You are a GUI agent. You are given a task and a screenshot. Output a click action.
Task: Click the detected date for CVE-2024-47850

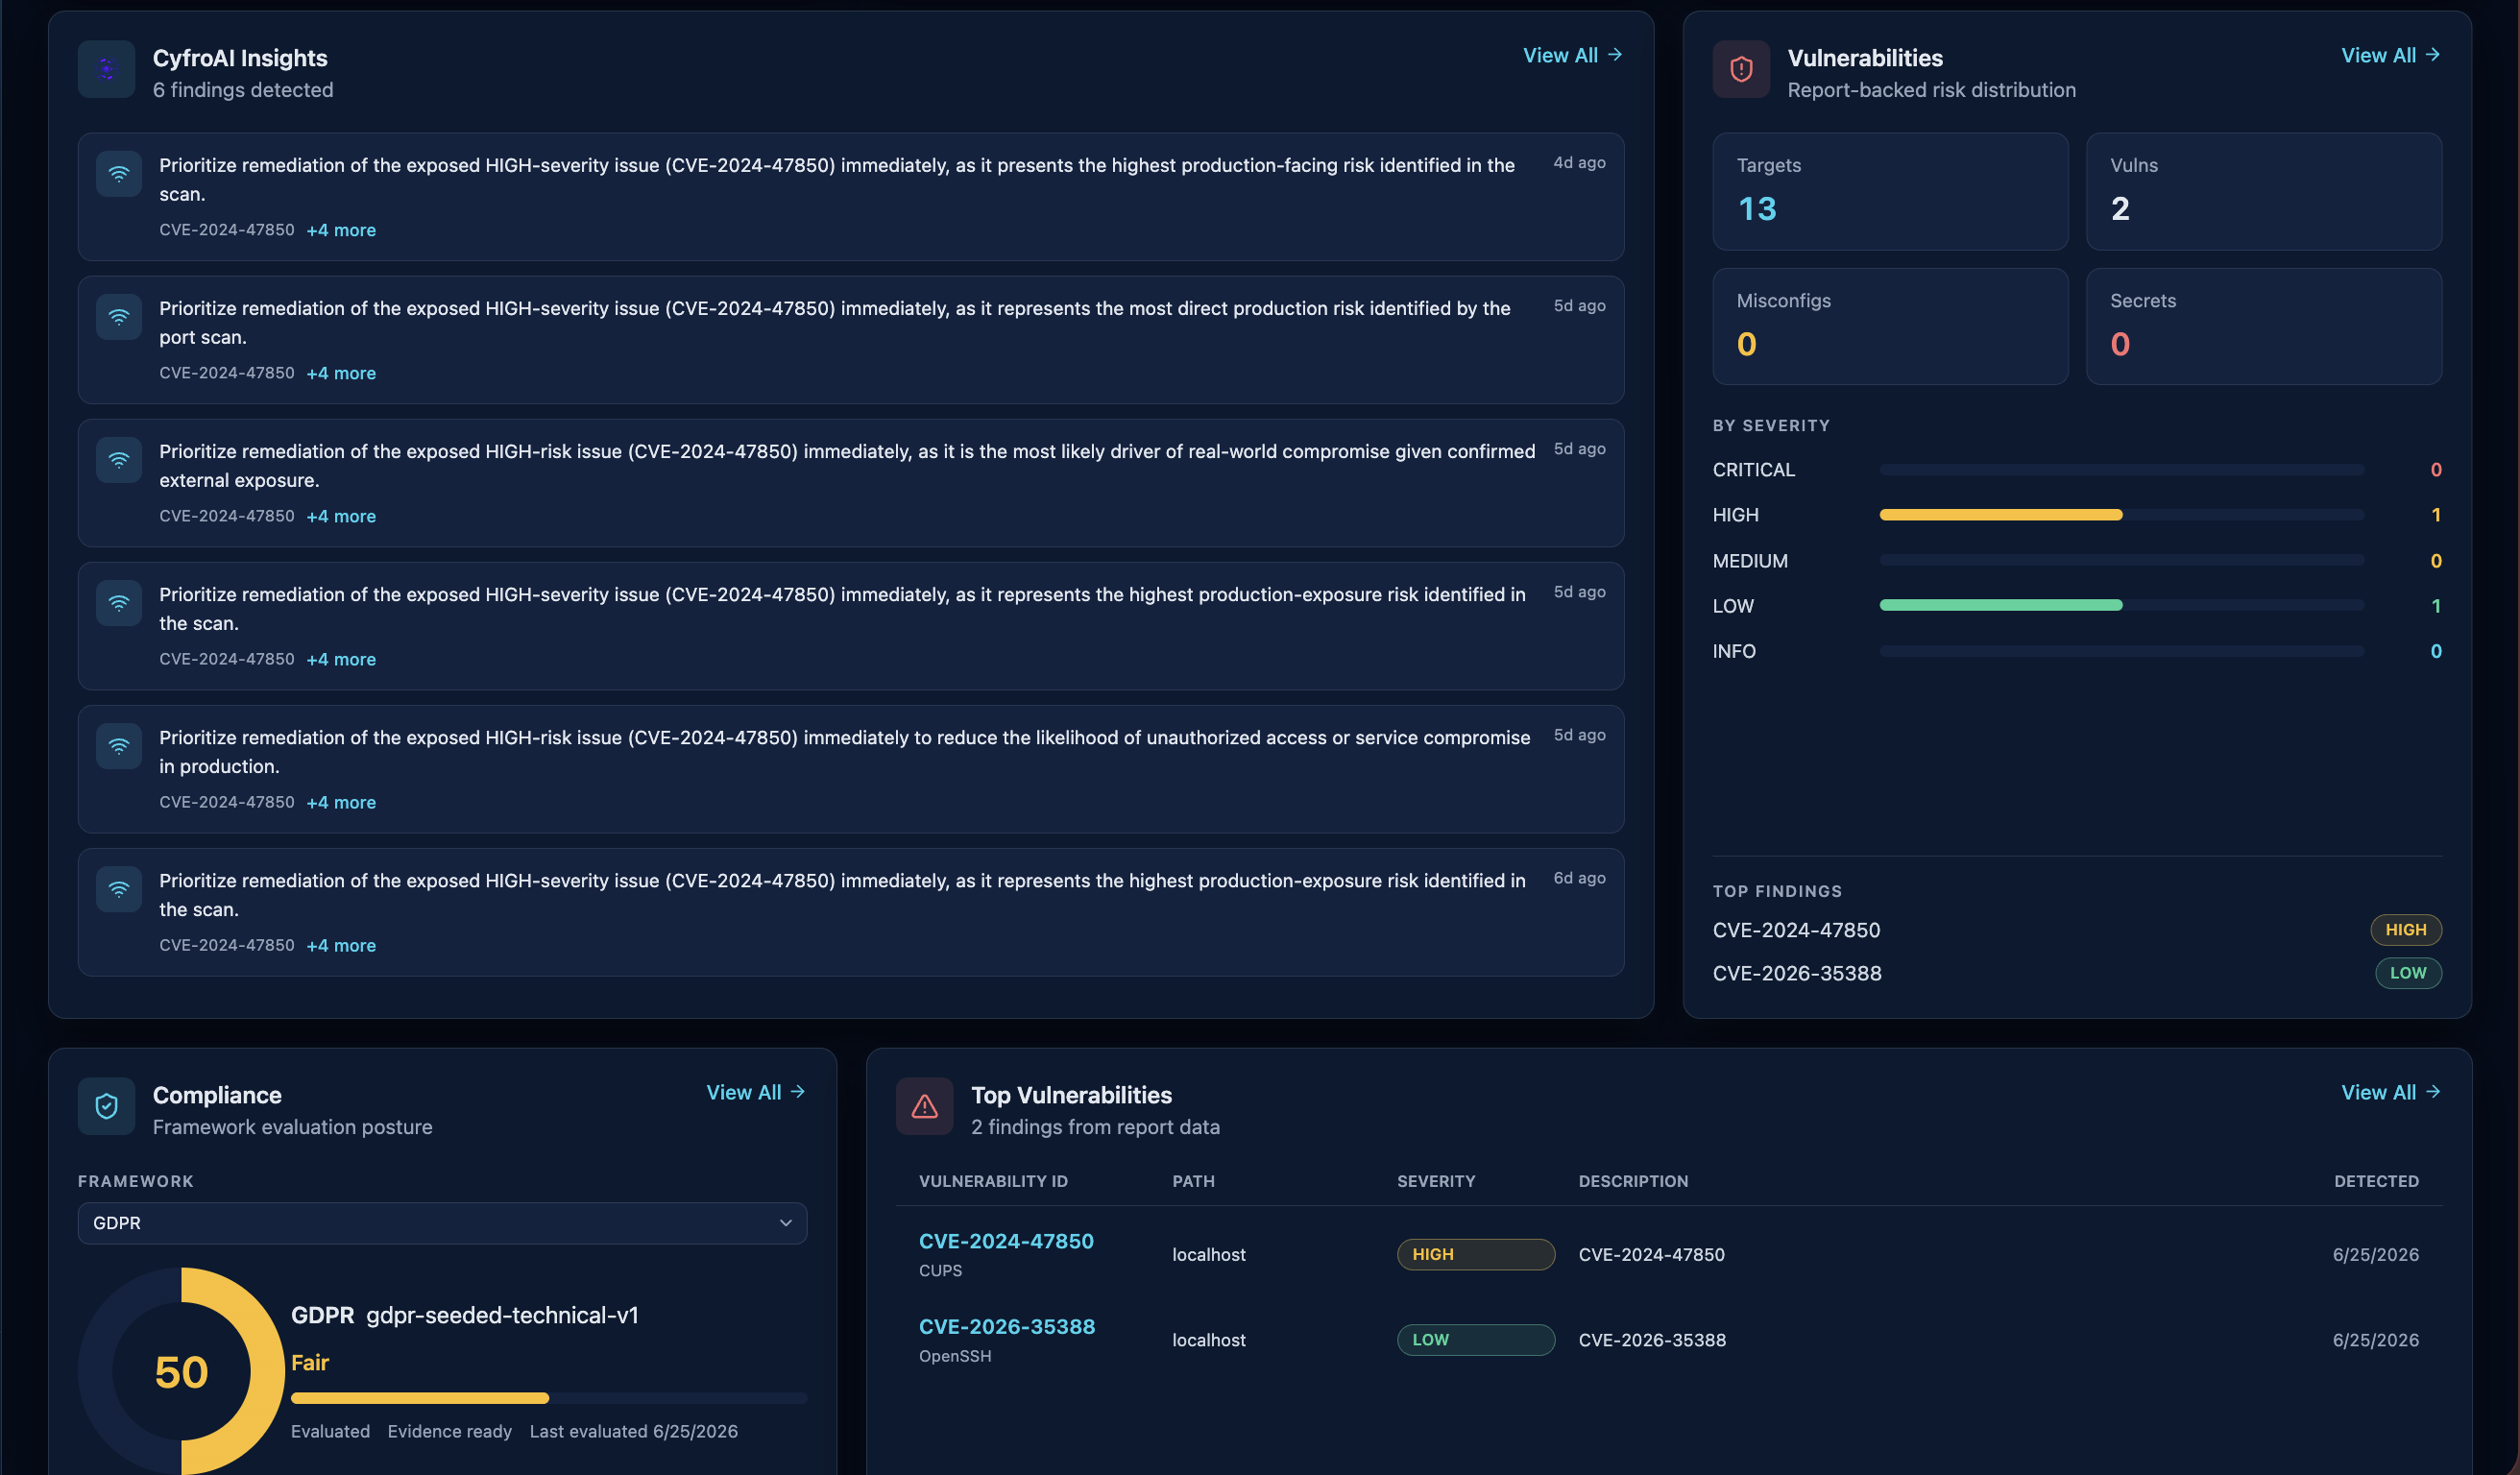[2375, 1254]
